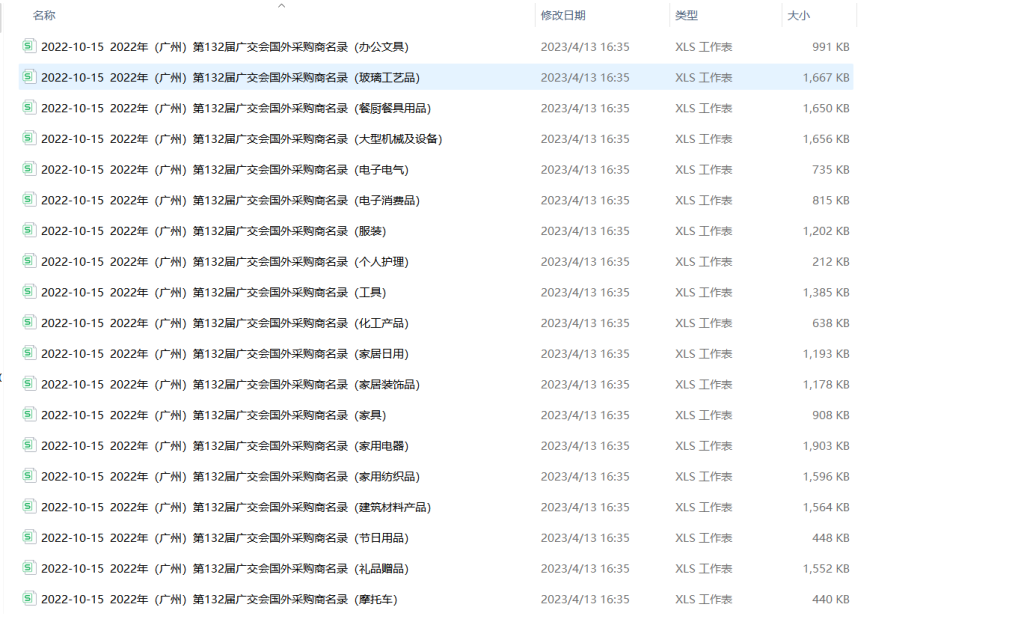Click the spreadsheet icon for 服装 file

(x=29, y=230)
